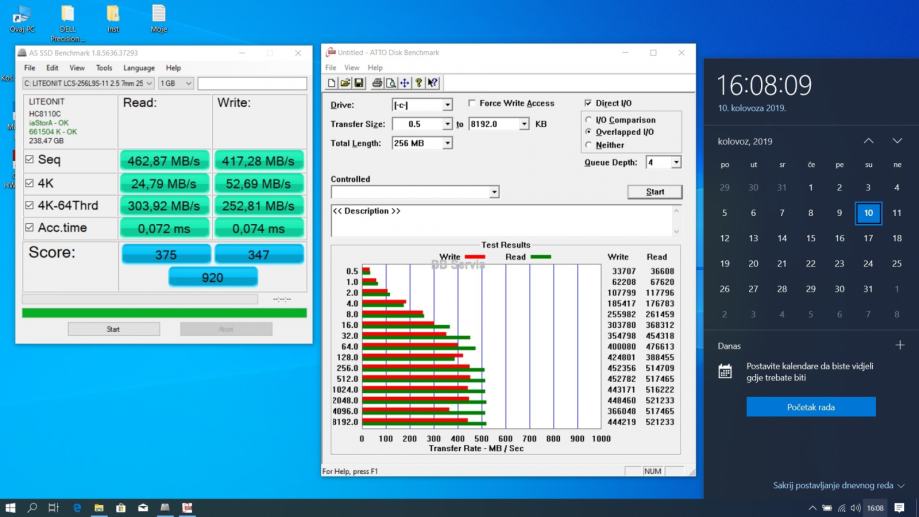Switch to AS SSD Benchmark taskbar icon
This screenshot has width=919, height=517.
[165, 508]
